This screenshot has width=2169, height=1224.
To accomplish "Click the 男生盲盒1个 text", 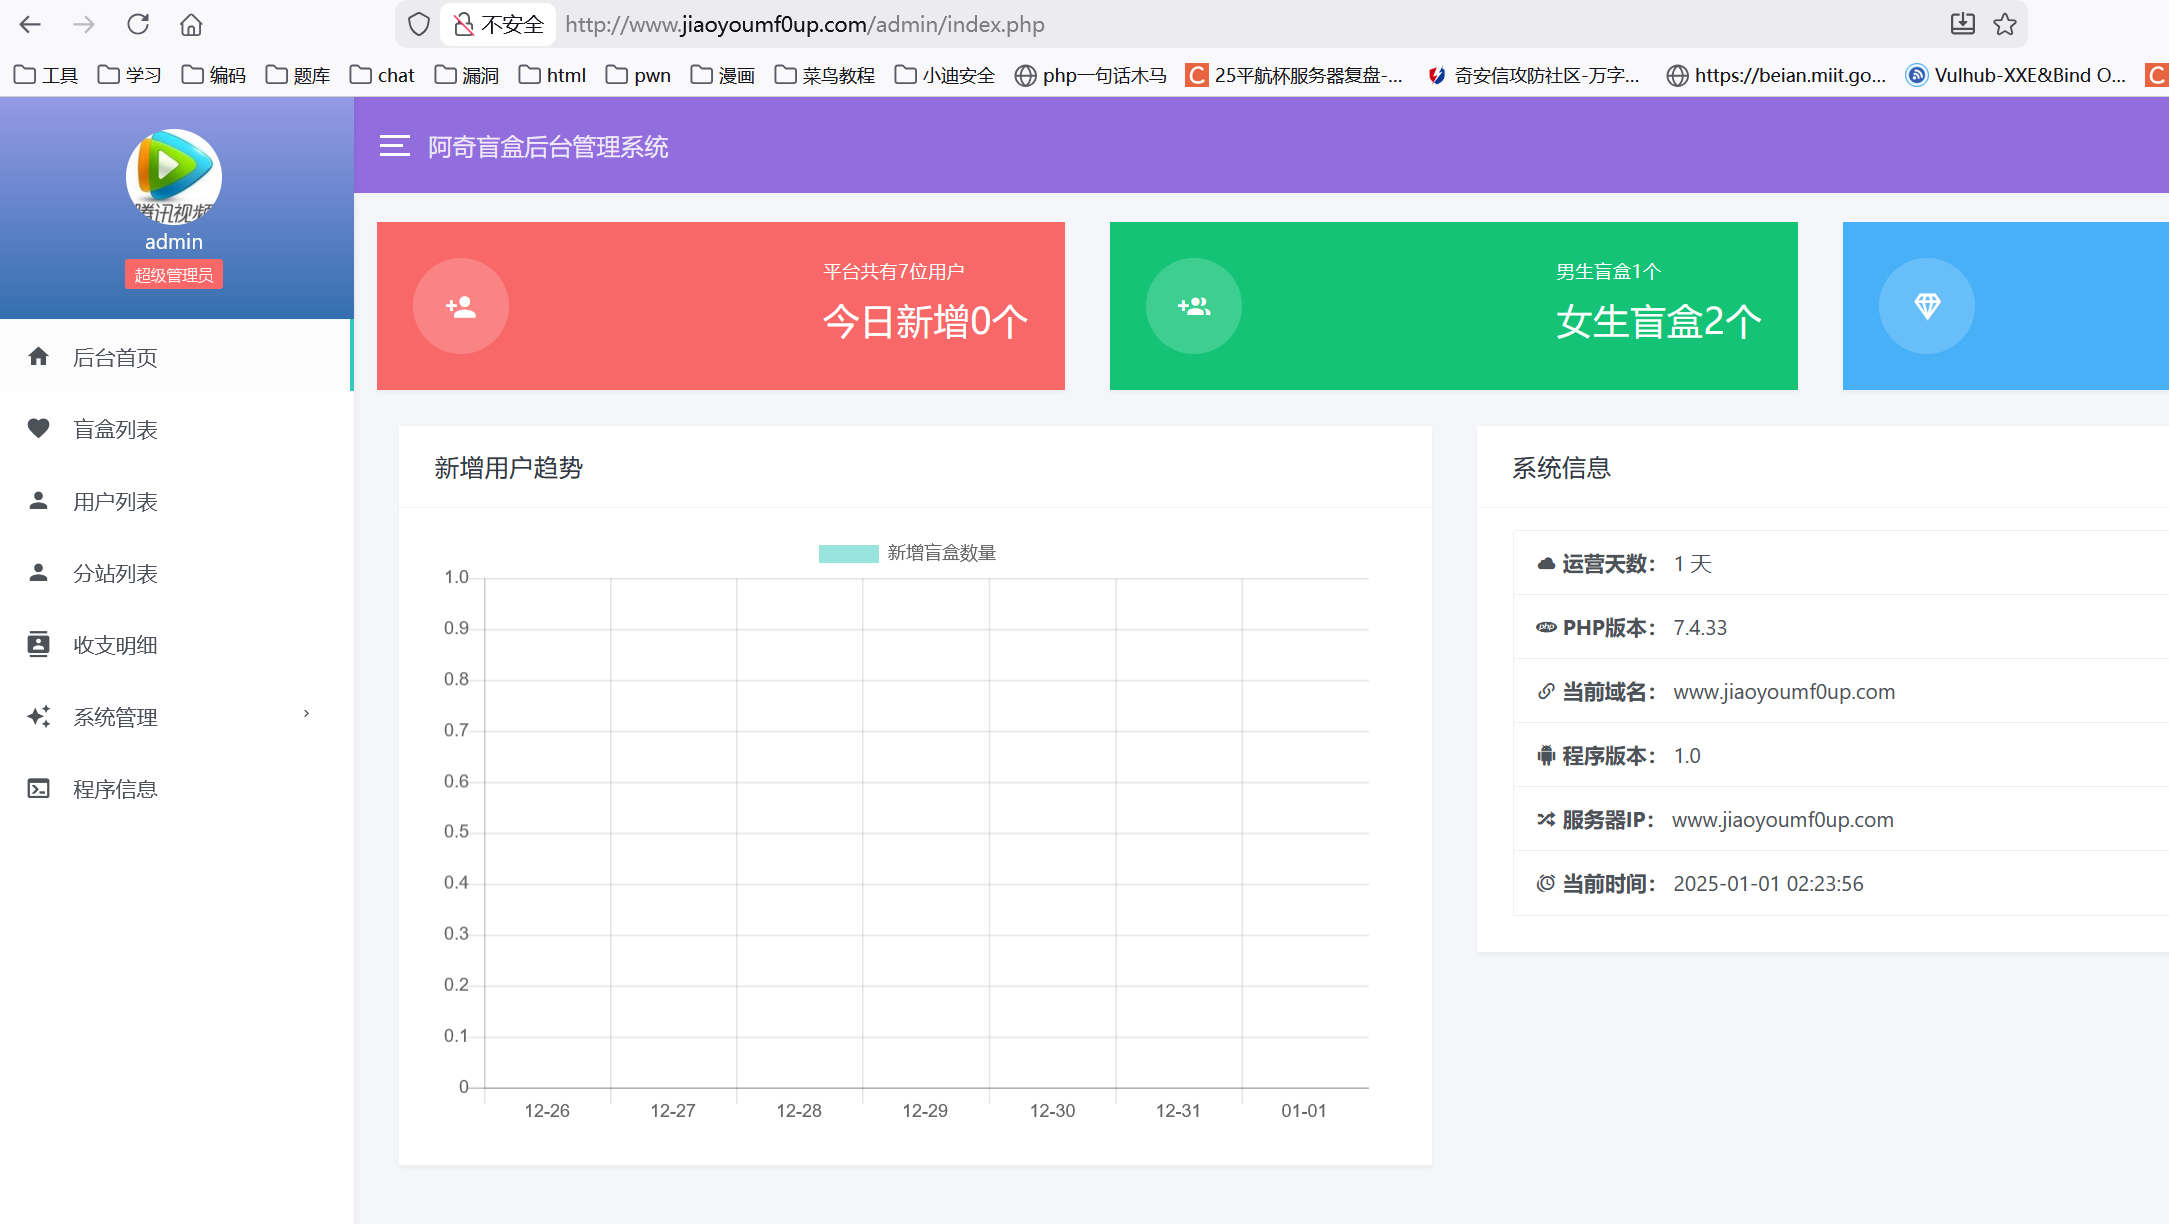I will click(1608, 271).
